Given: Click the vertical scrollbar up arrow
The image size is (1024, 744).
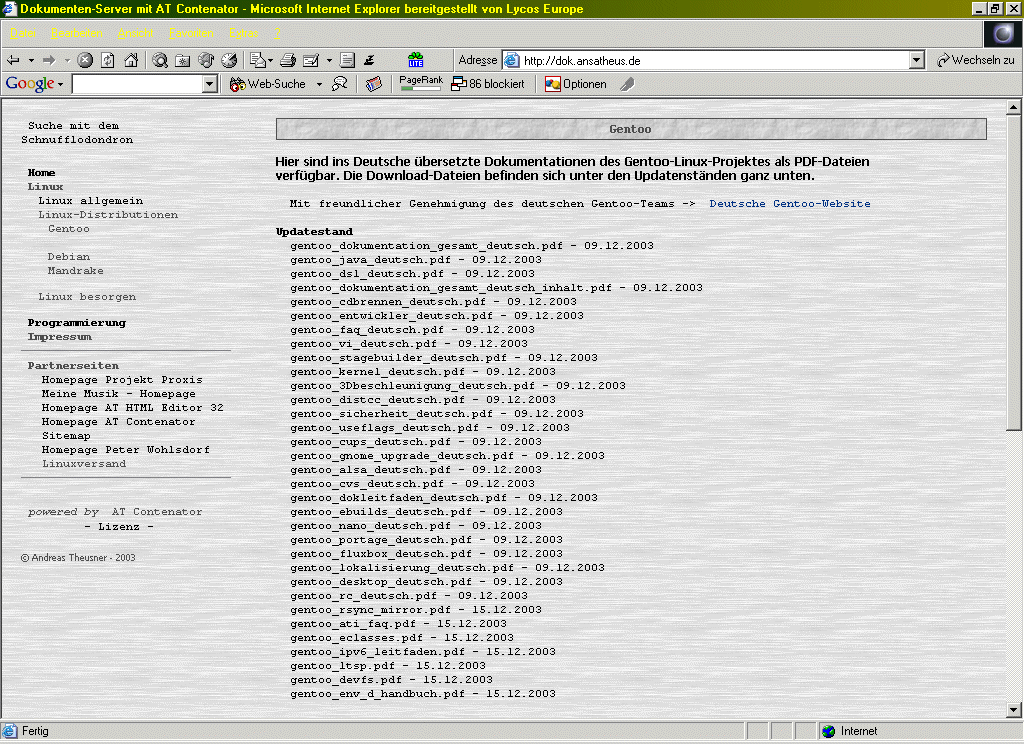Looking at the screenshot, I should [1014, 106].
